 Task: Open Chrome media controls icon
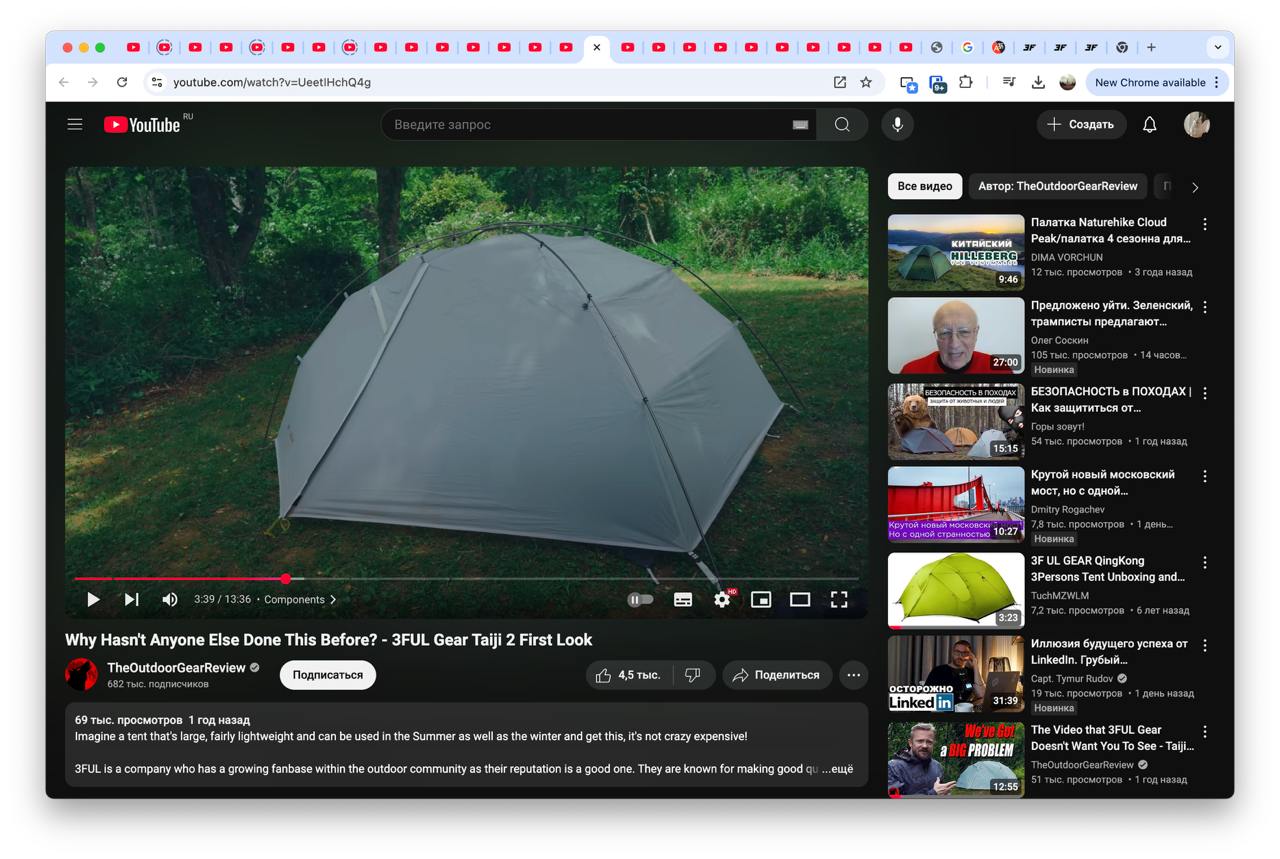1009,82
